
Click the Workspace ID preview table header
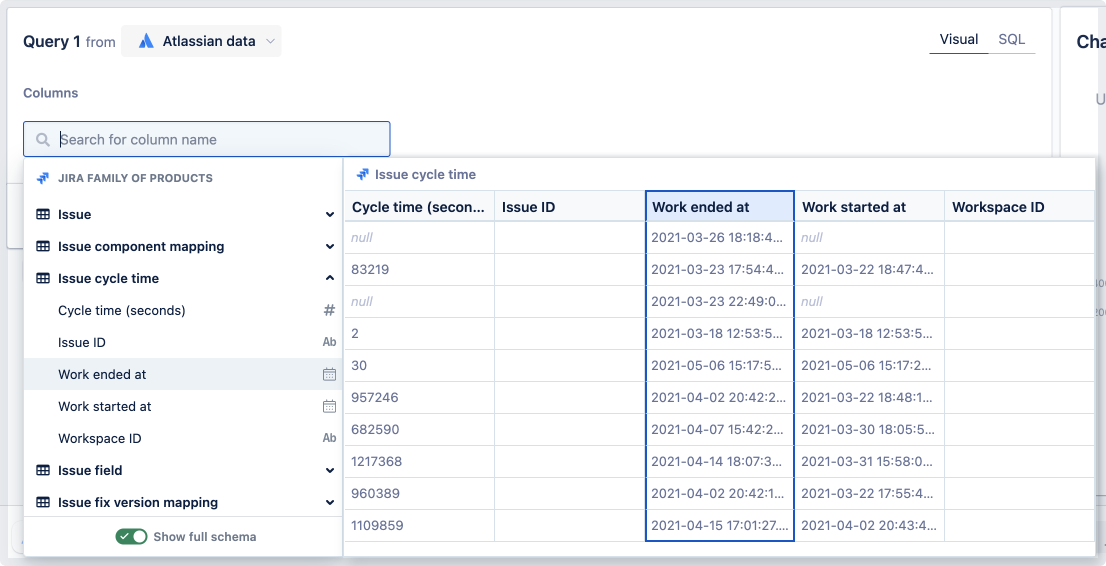1020,207
